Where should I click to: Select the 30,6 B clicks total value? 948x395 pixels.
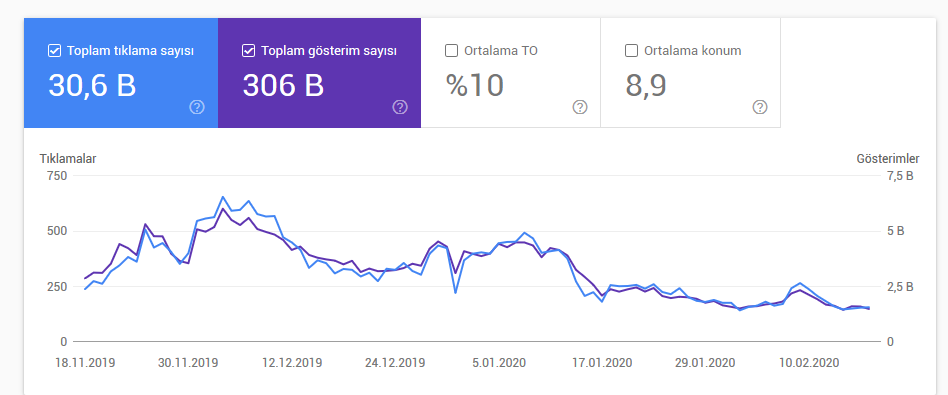tap(92, 86)
